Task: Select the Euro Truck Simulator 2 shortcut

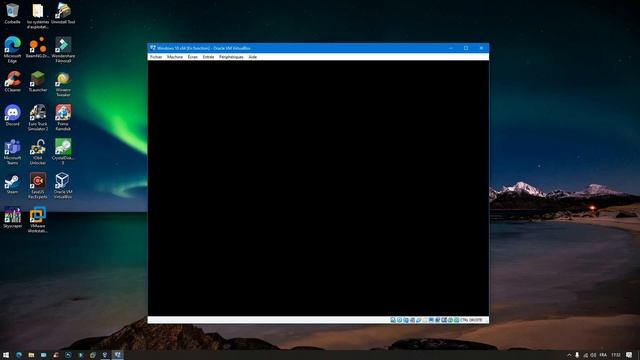Action: tap(38, 118)
